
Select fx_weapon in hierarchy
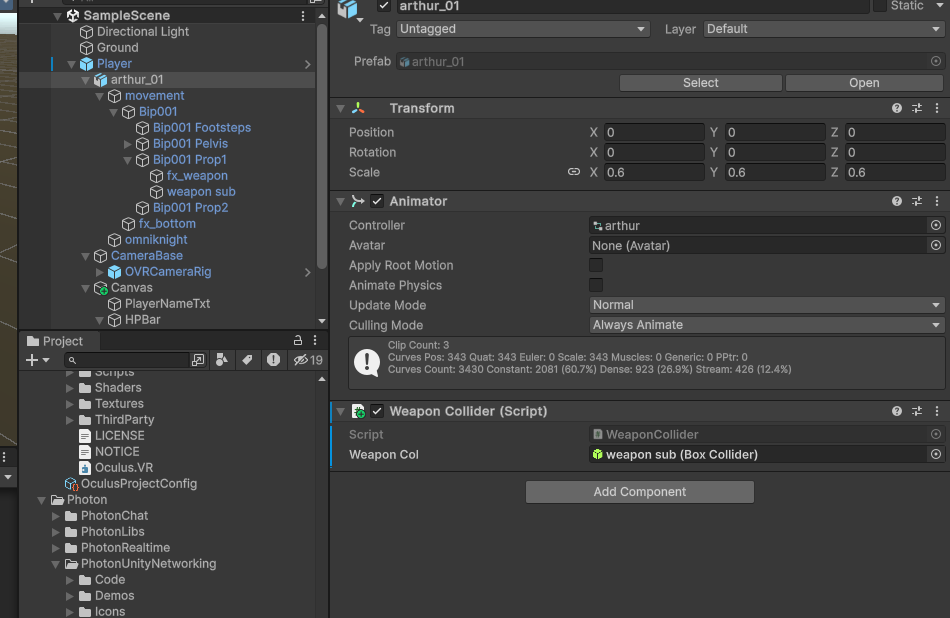(x=197, y=176)
